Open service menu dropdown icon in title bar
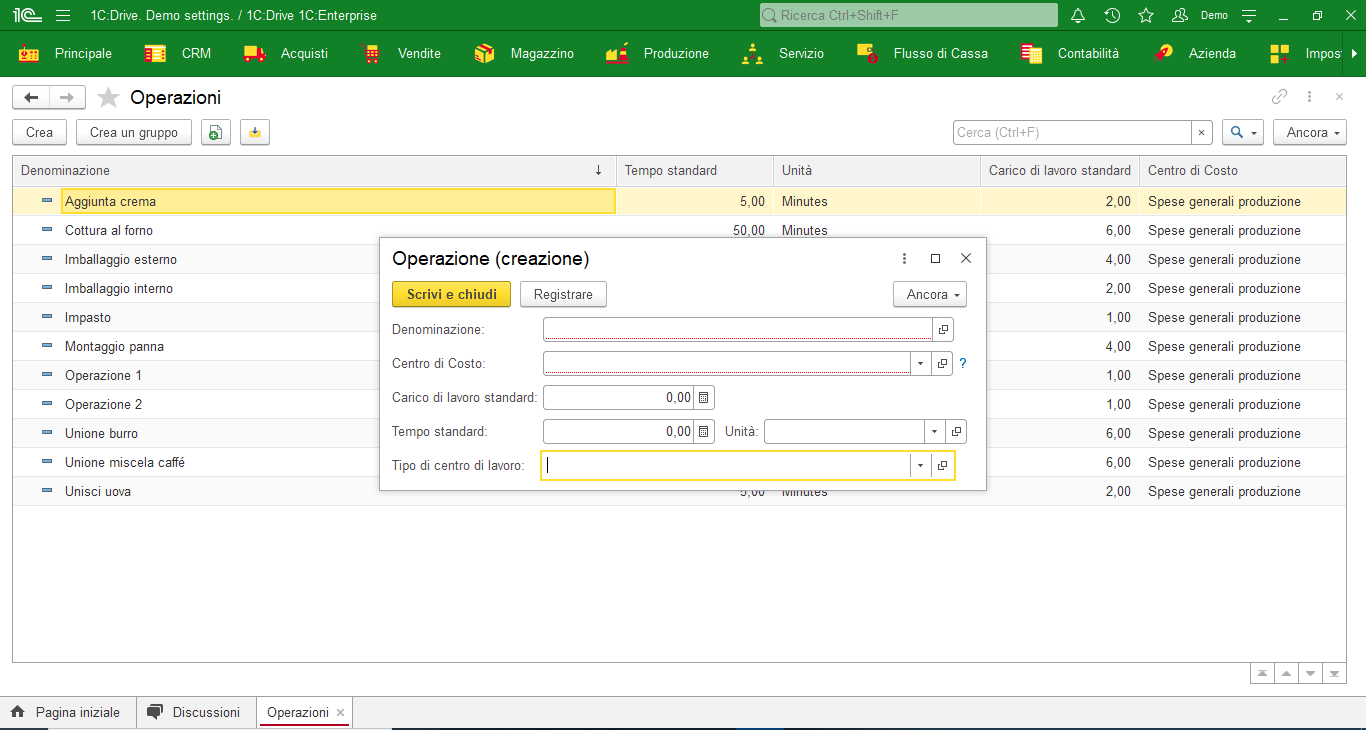This screenshot has width=1366, height=730. tap(1248, 16)
